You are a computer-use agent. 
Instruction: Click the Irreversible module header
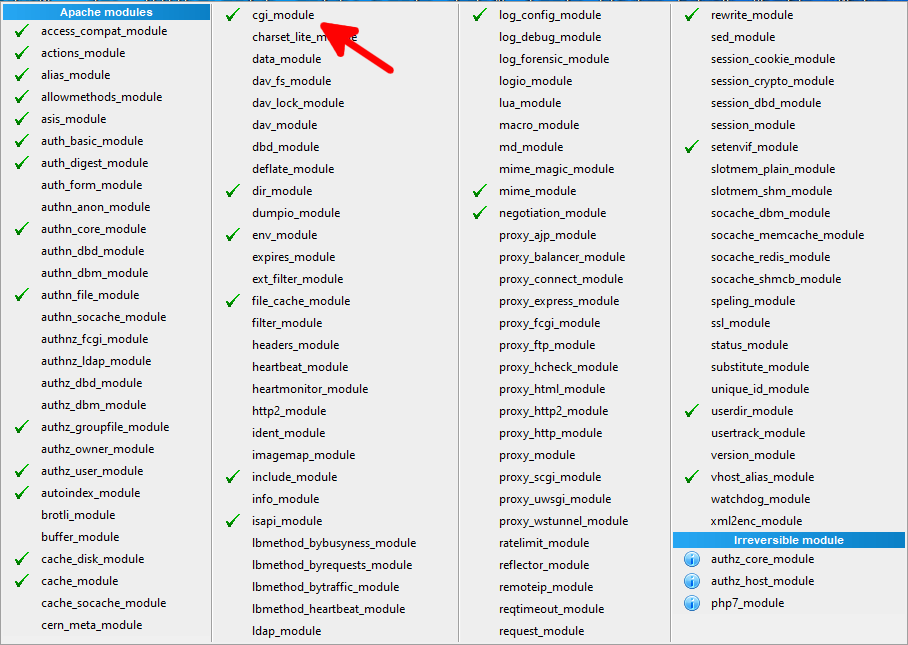pos(789,539)
